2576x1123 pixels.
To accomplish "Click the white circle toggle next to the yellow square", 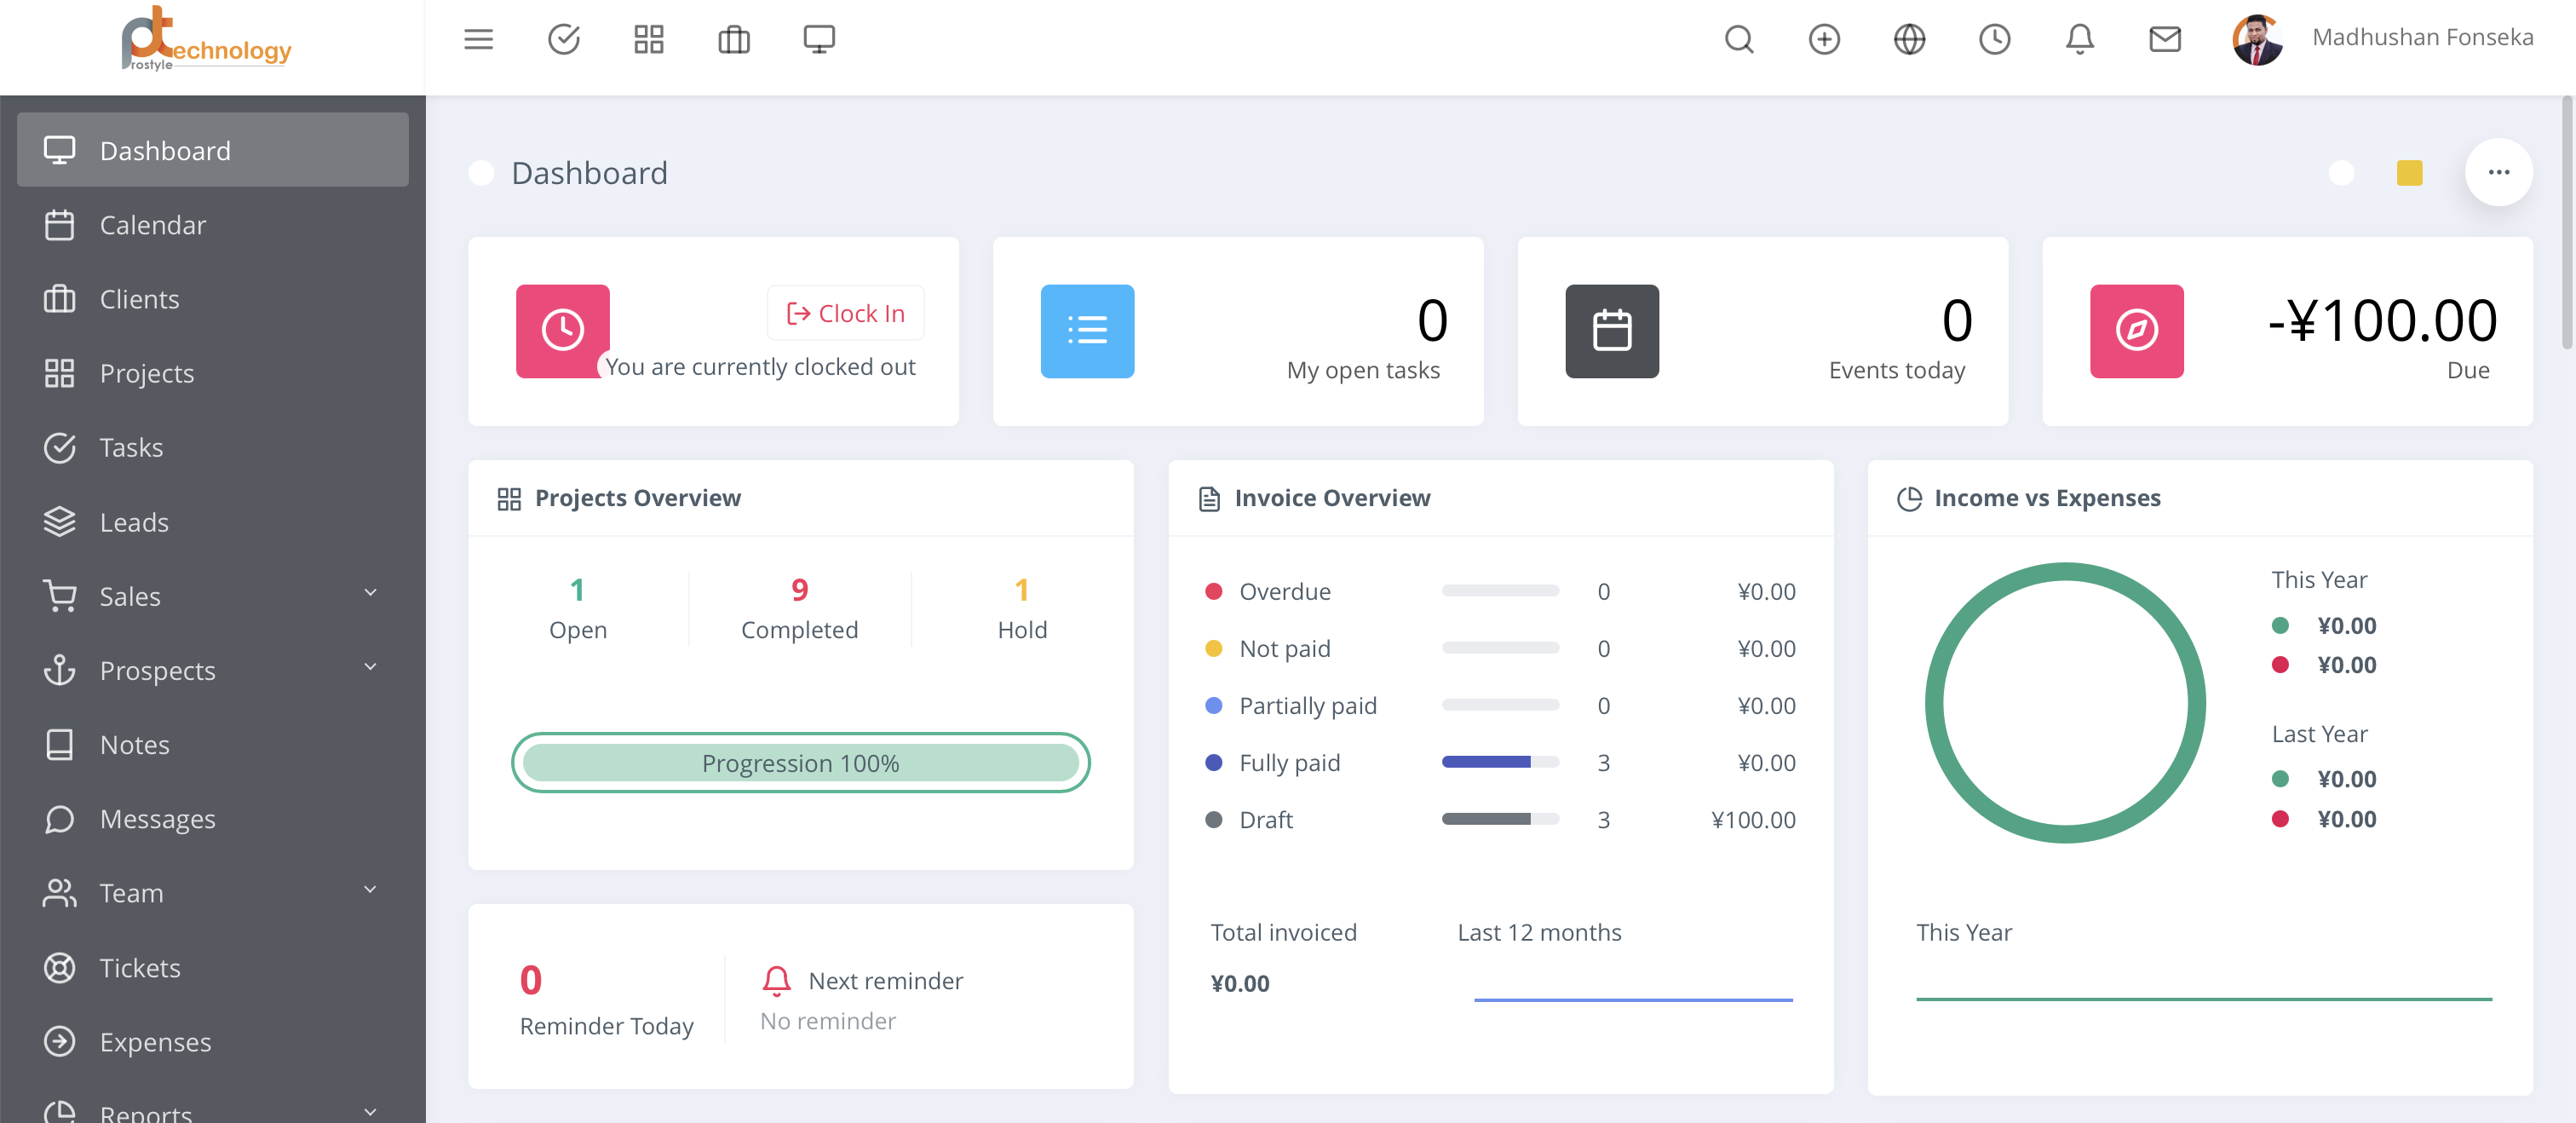I will [2341, 173].
